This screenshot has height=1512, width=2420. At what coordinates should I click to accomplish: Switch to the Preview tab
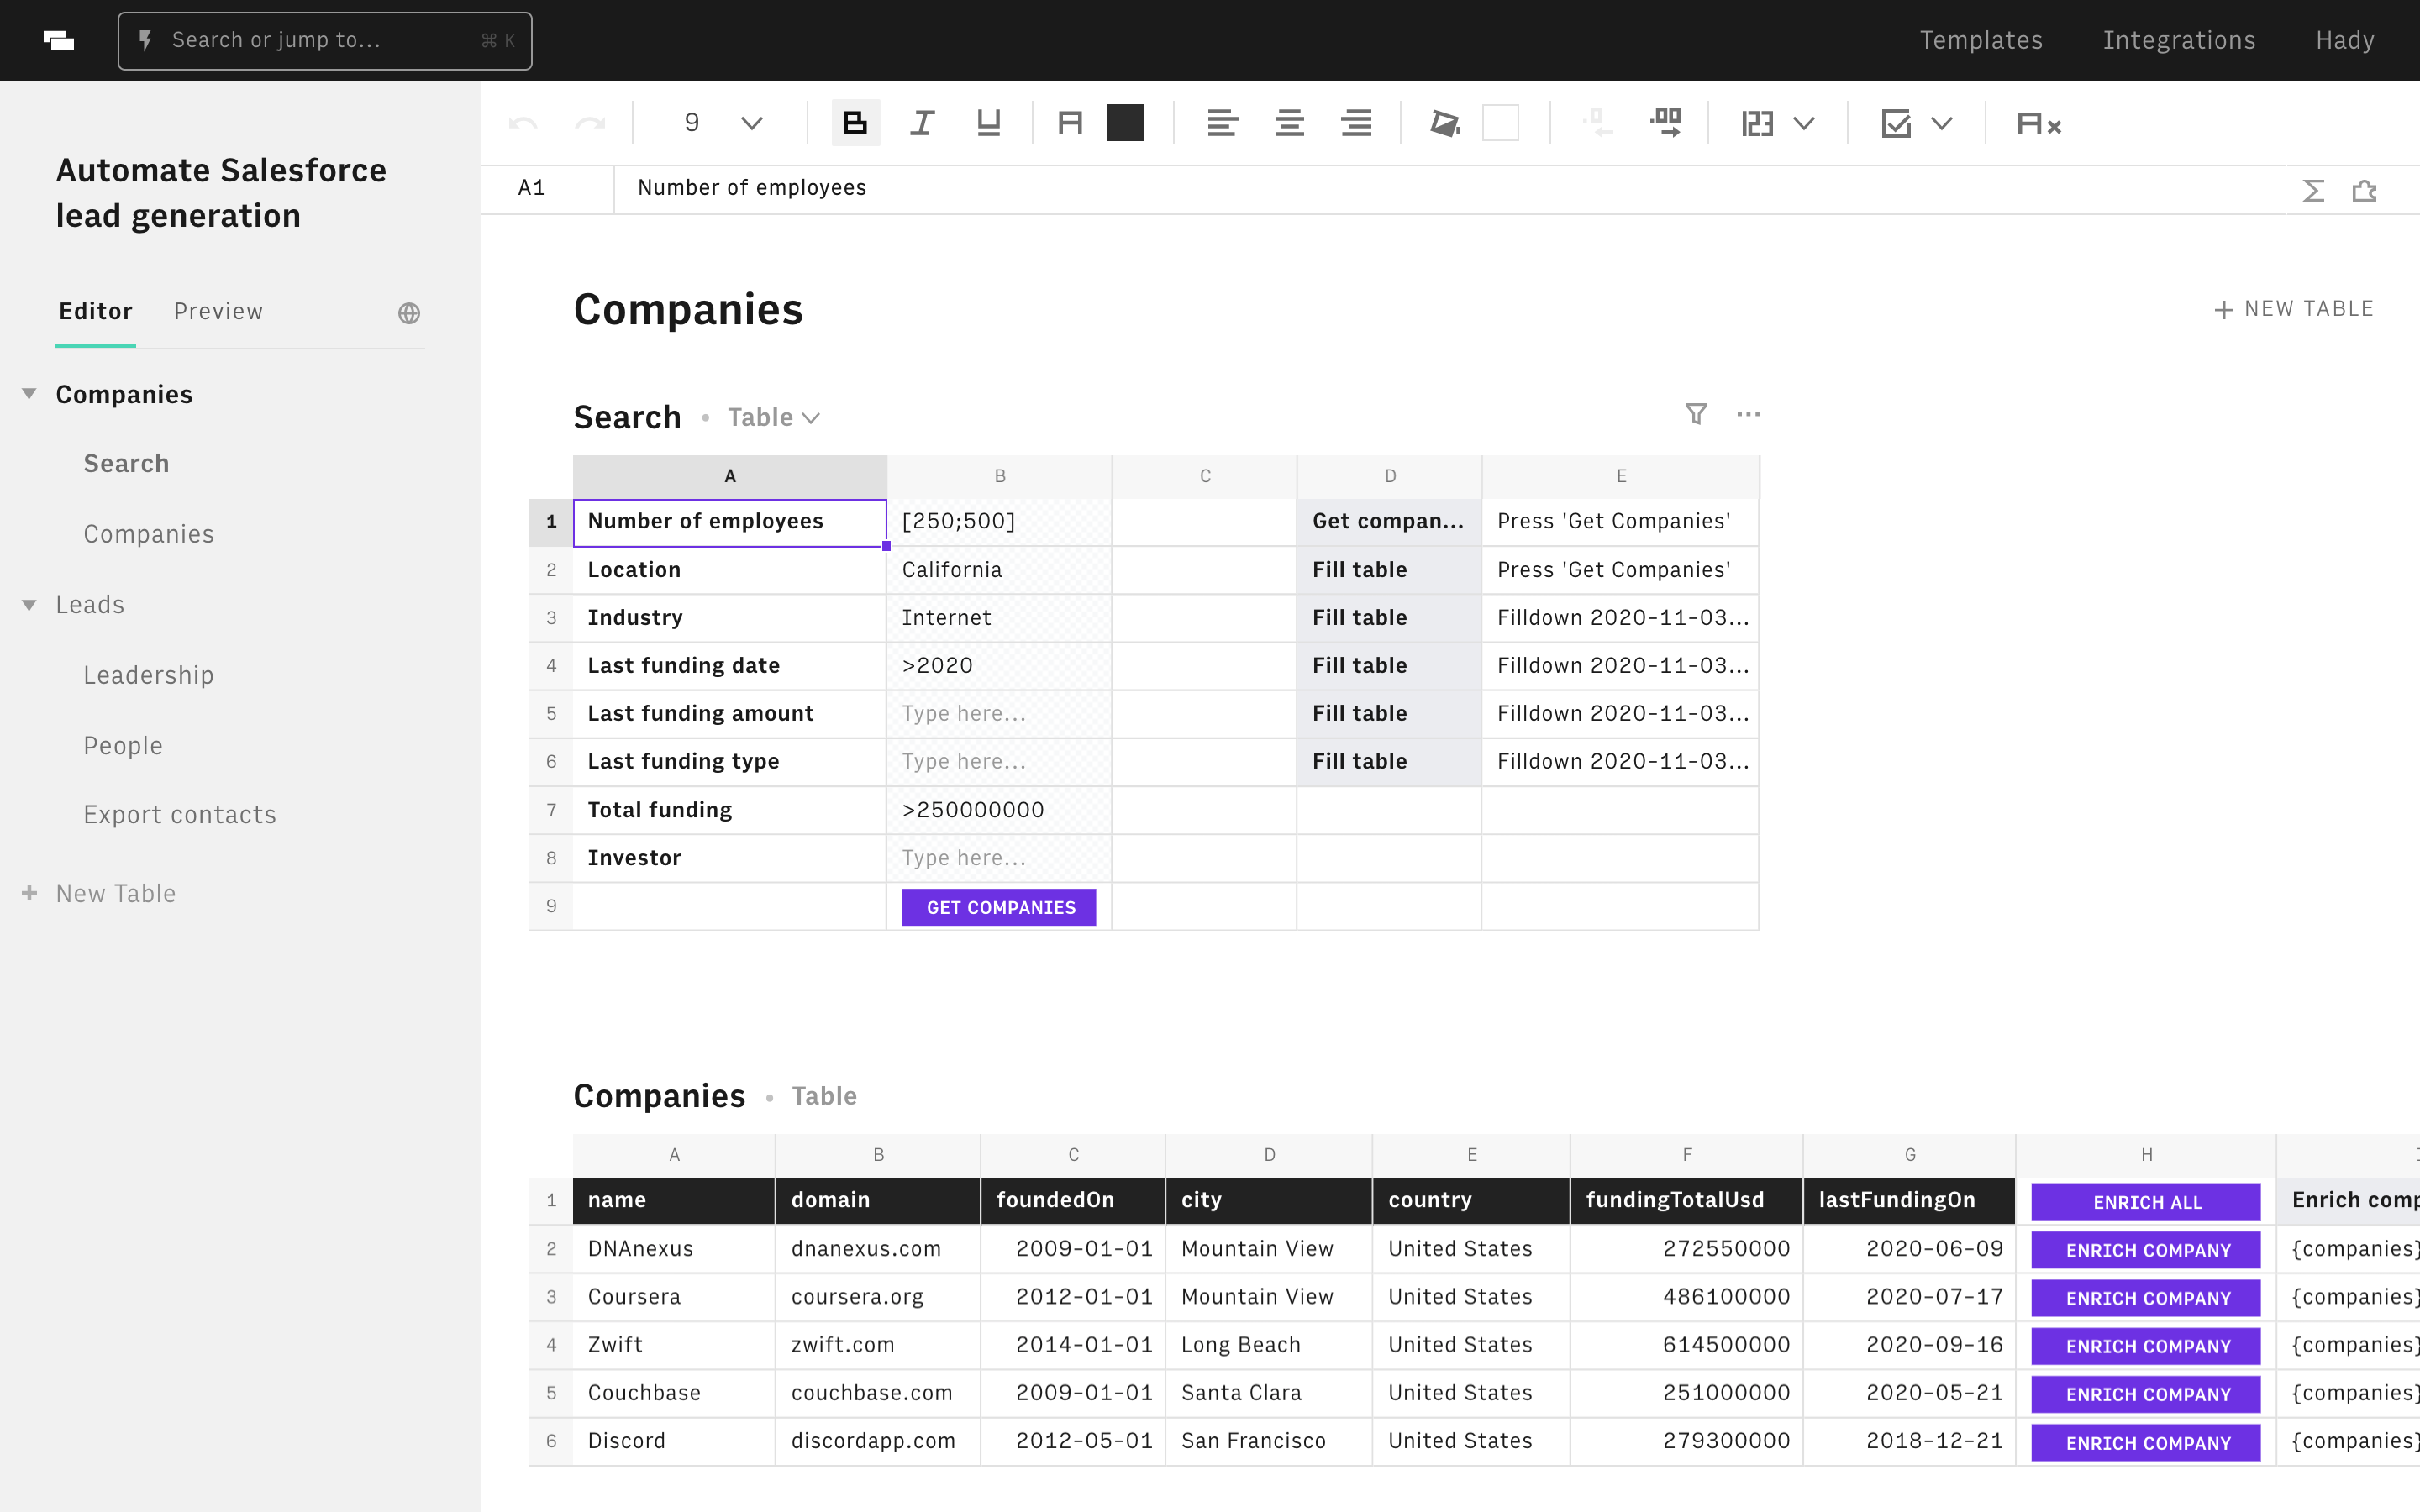tap(218, 312)
